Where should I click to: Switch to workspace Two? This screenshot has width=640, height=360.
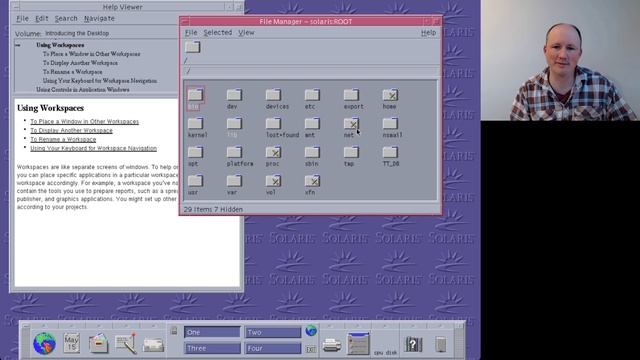273,332
